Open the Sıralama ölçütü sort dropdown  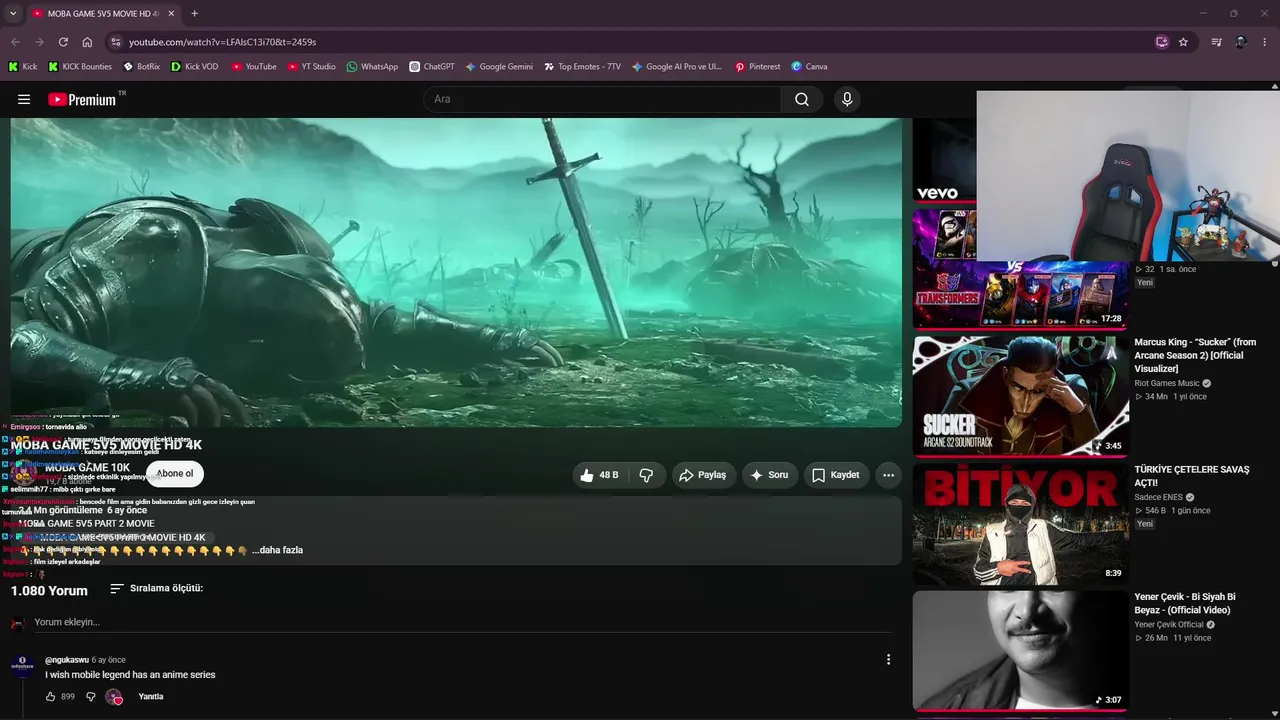click(x=156, y=588)
